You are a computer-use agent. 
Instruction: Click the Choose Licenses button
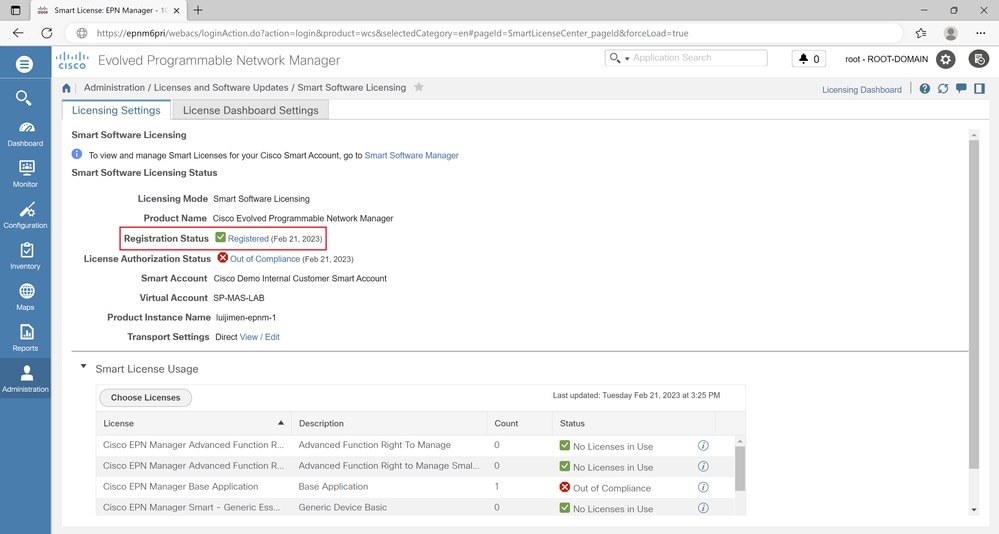click(145, 398)
